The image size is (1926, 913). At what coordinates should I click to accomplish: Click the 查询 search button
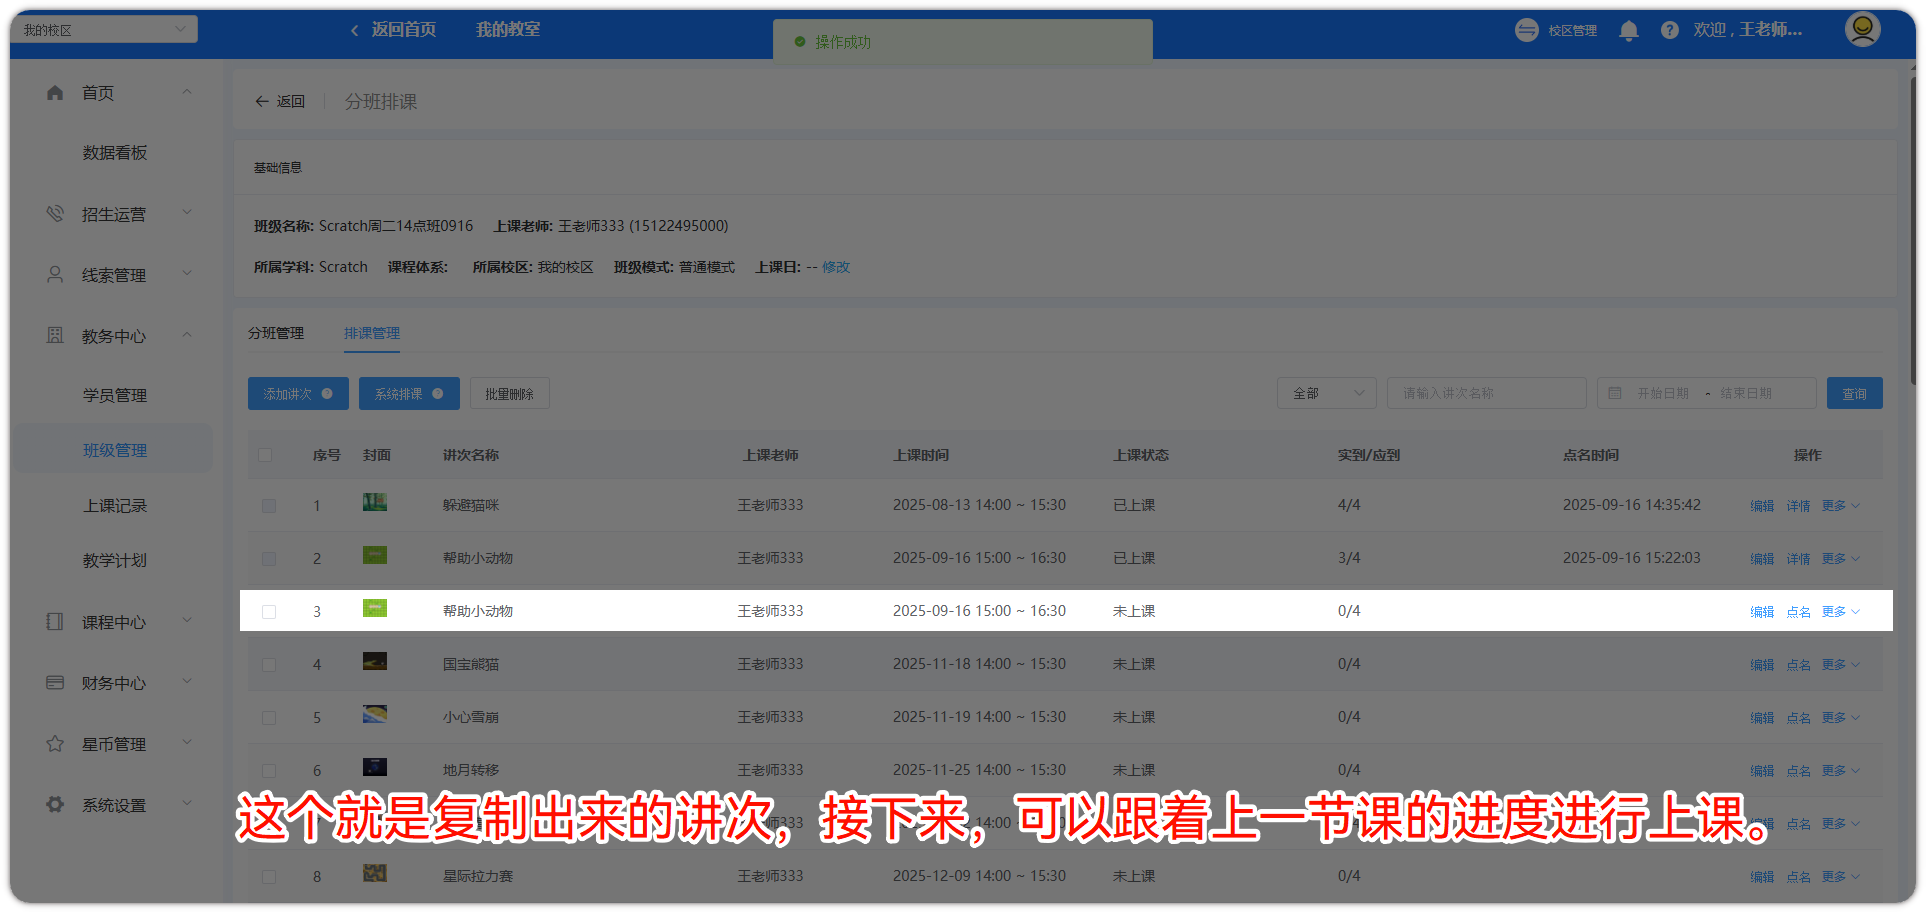(1854, 393)
